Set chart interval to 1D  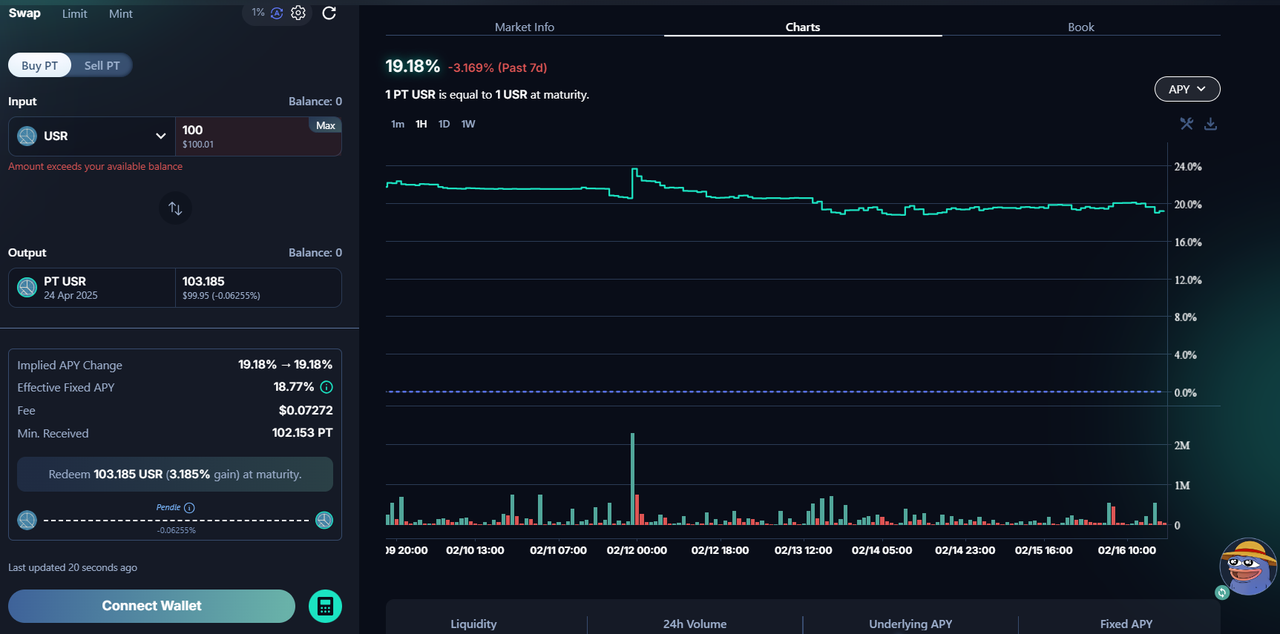(444, 124)
